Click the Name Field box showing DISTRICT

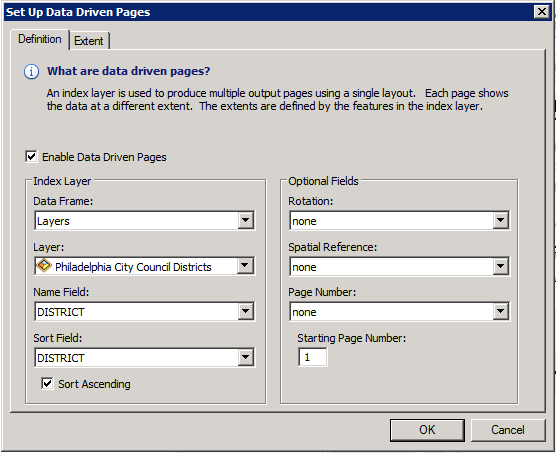tap(145, 312)
